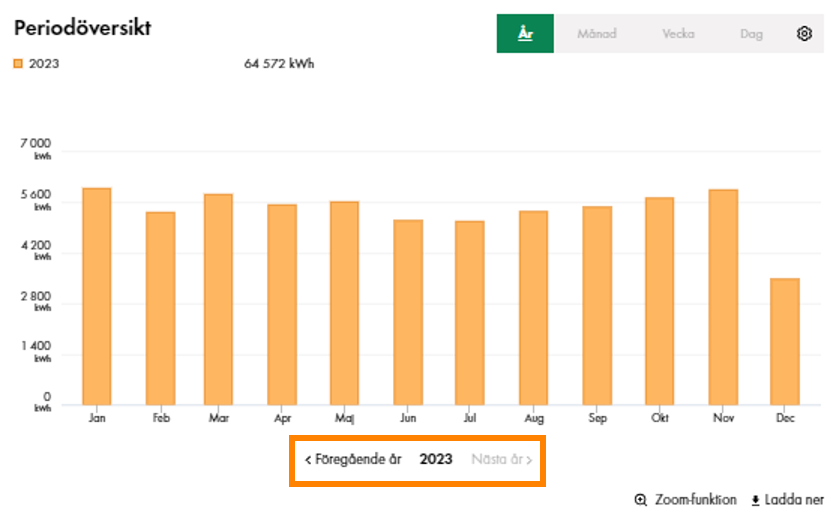Click the 2023 year label between arrows
This screenshot has width=839, height=520.
pyautogui.click(x=436, y=460)
